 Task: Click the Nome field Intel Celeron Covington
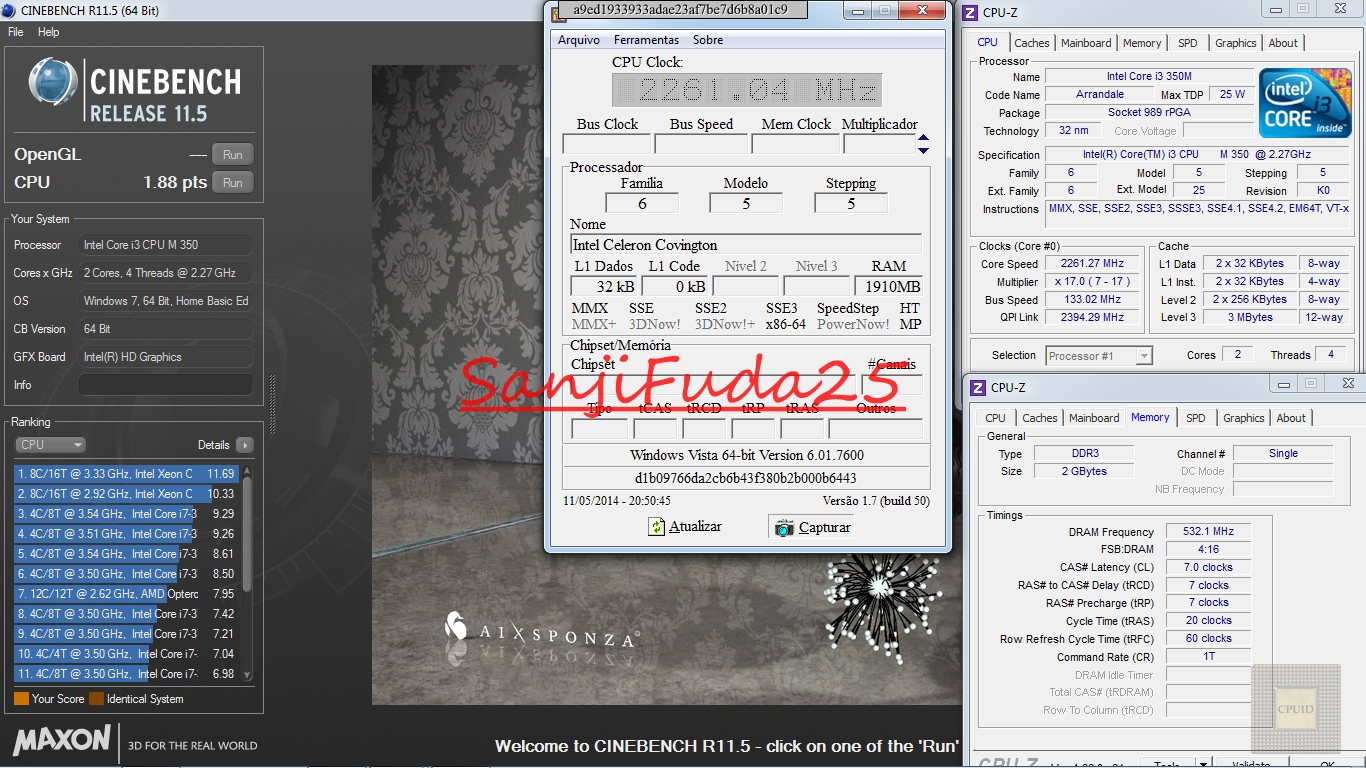click(746, 245)
